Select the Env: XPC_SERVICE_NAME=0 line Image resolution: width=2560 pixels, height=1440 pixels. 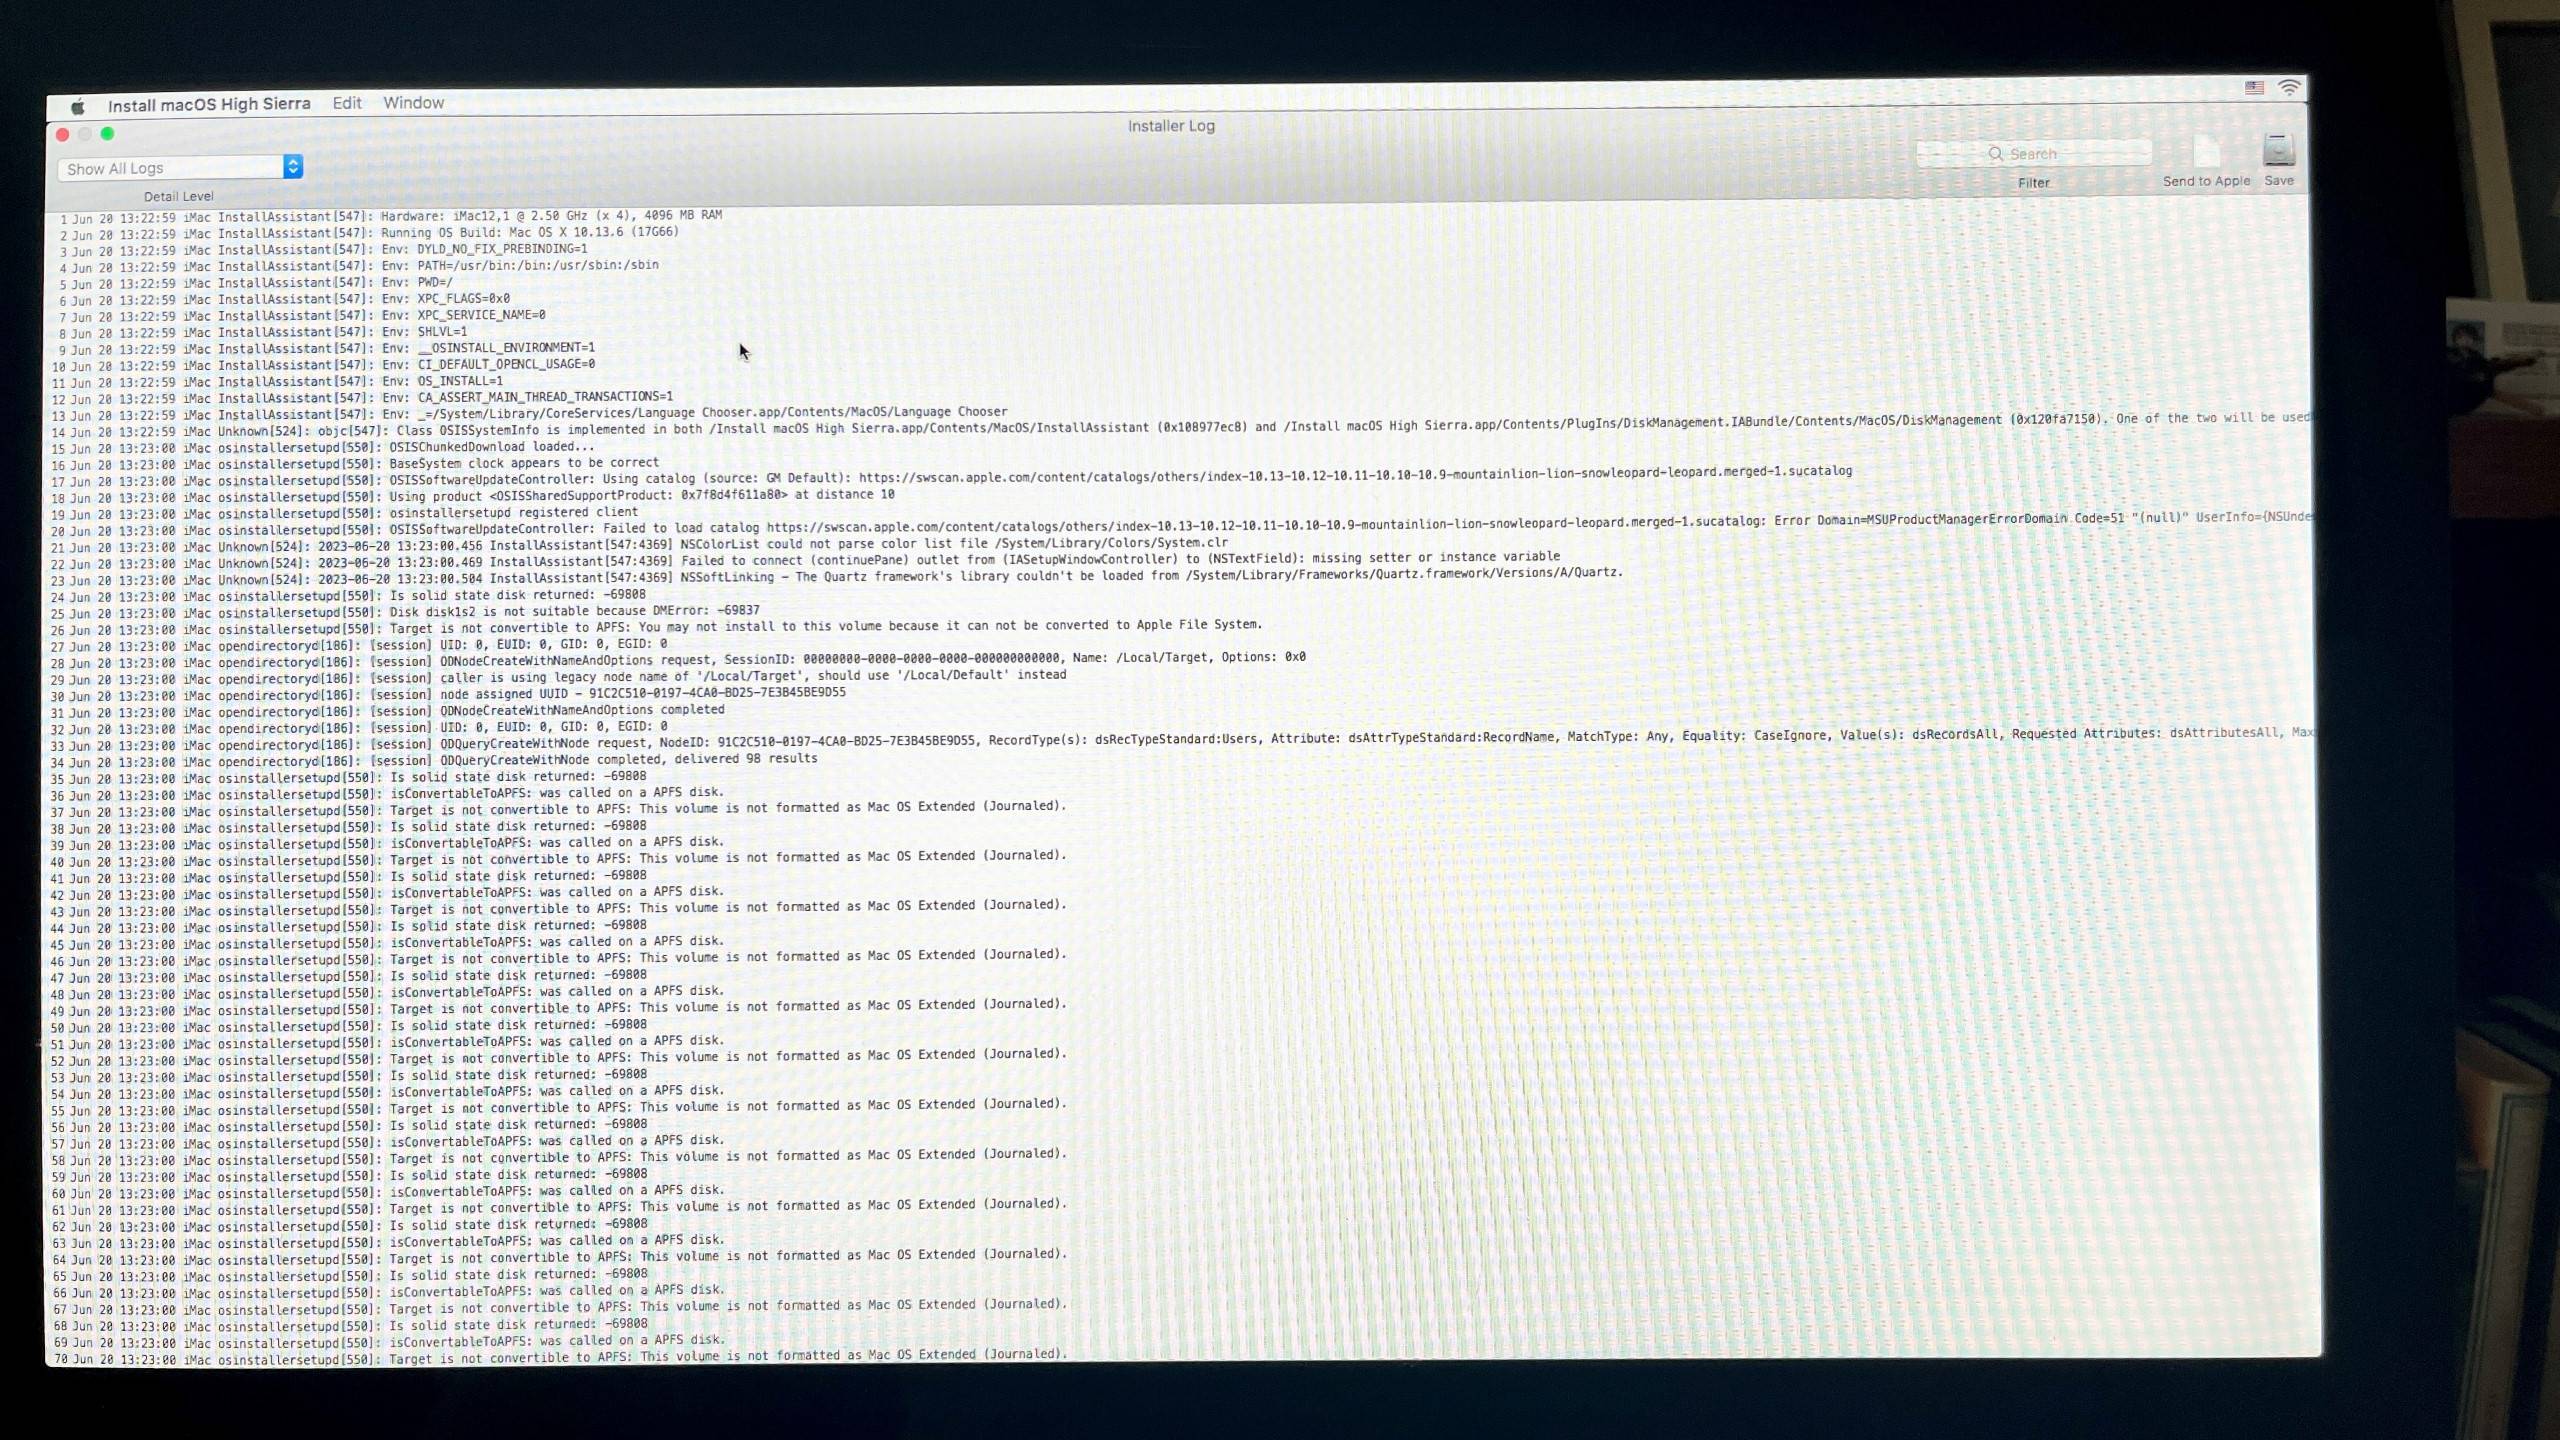(302, 316)
